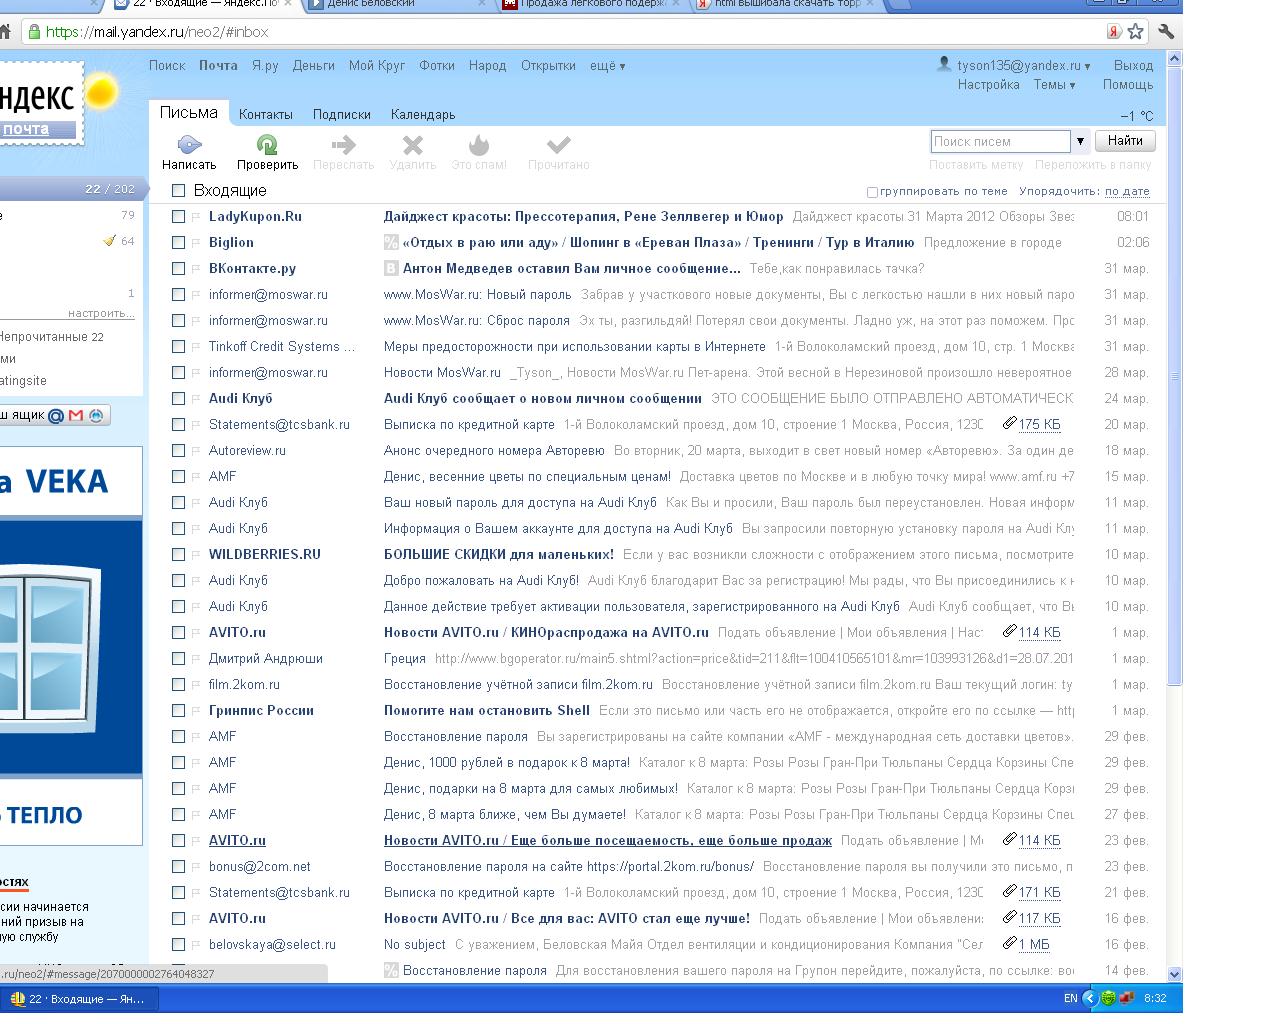Tick the Autoreview.ru message checkbox
This screenshot has width=1280, height=1024.
pyautogui.click(x=178, y=450)
